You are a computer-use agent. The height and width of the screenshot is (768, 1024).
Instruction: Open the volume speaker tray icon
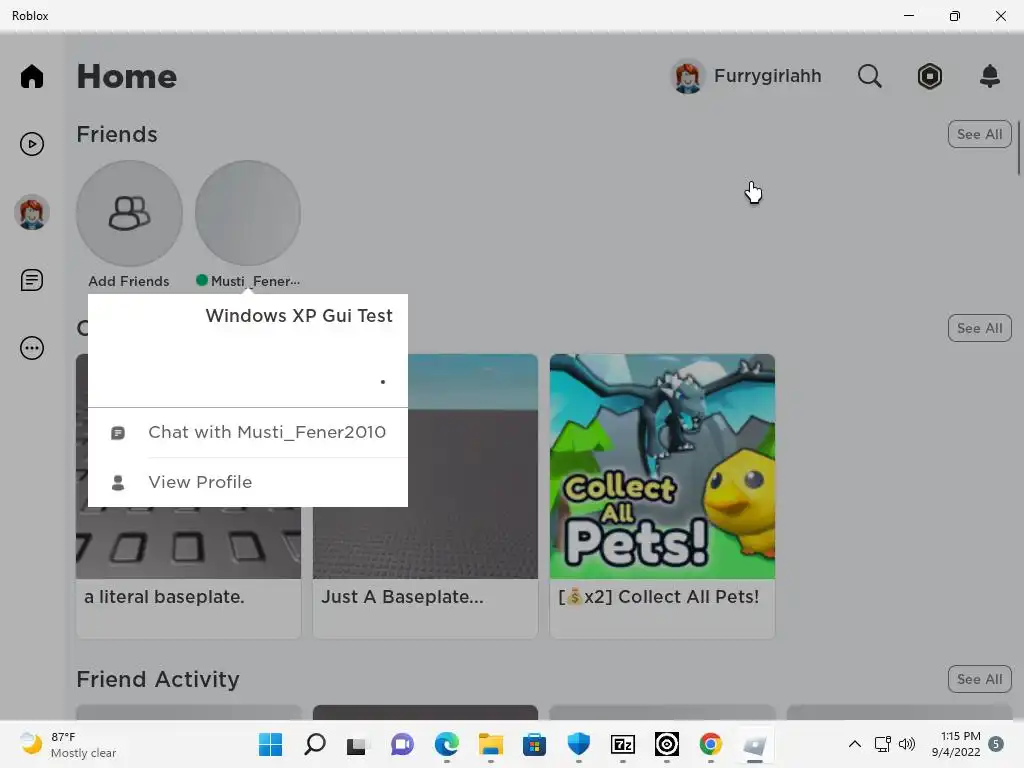906,744
